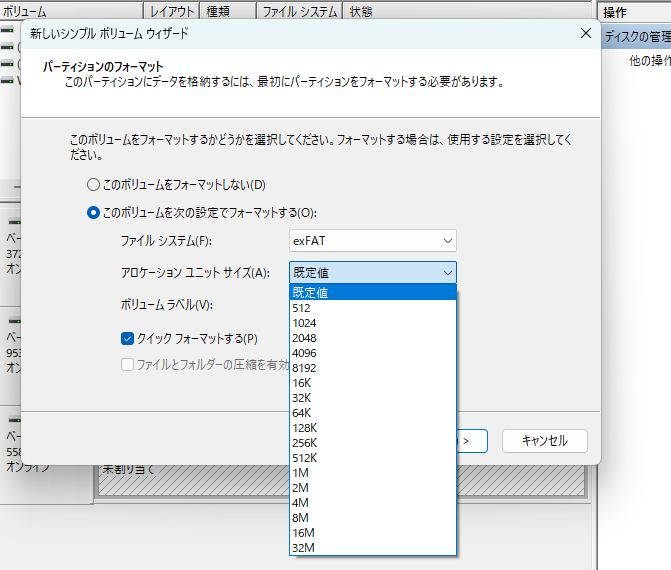671x570 pixels.
Task: Open ディスクの管理 in the actions pane
Action: click(636, 37)
